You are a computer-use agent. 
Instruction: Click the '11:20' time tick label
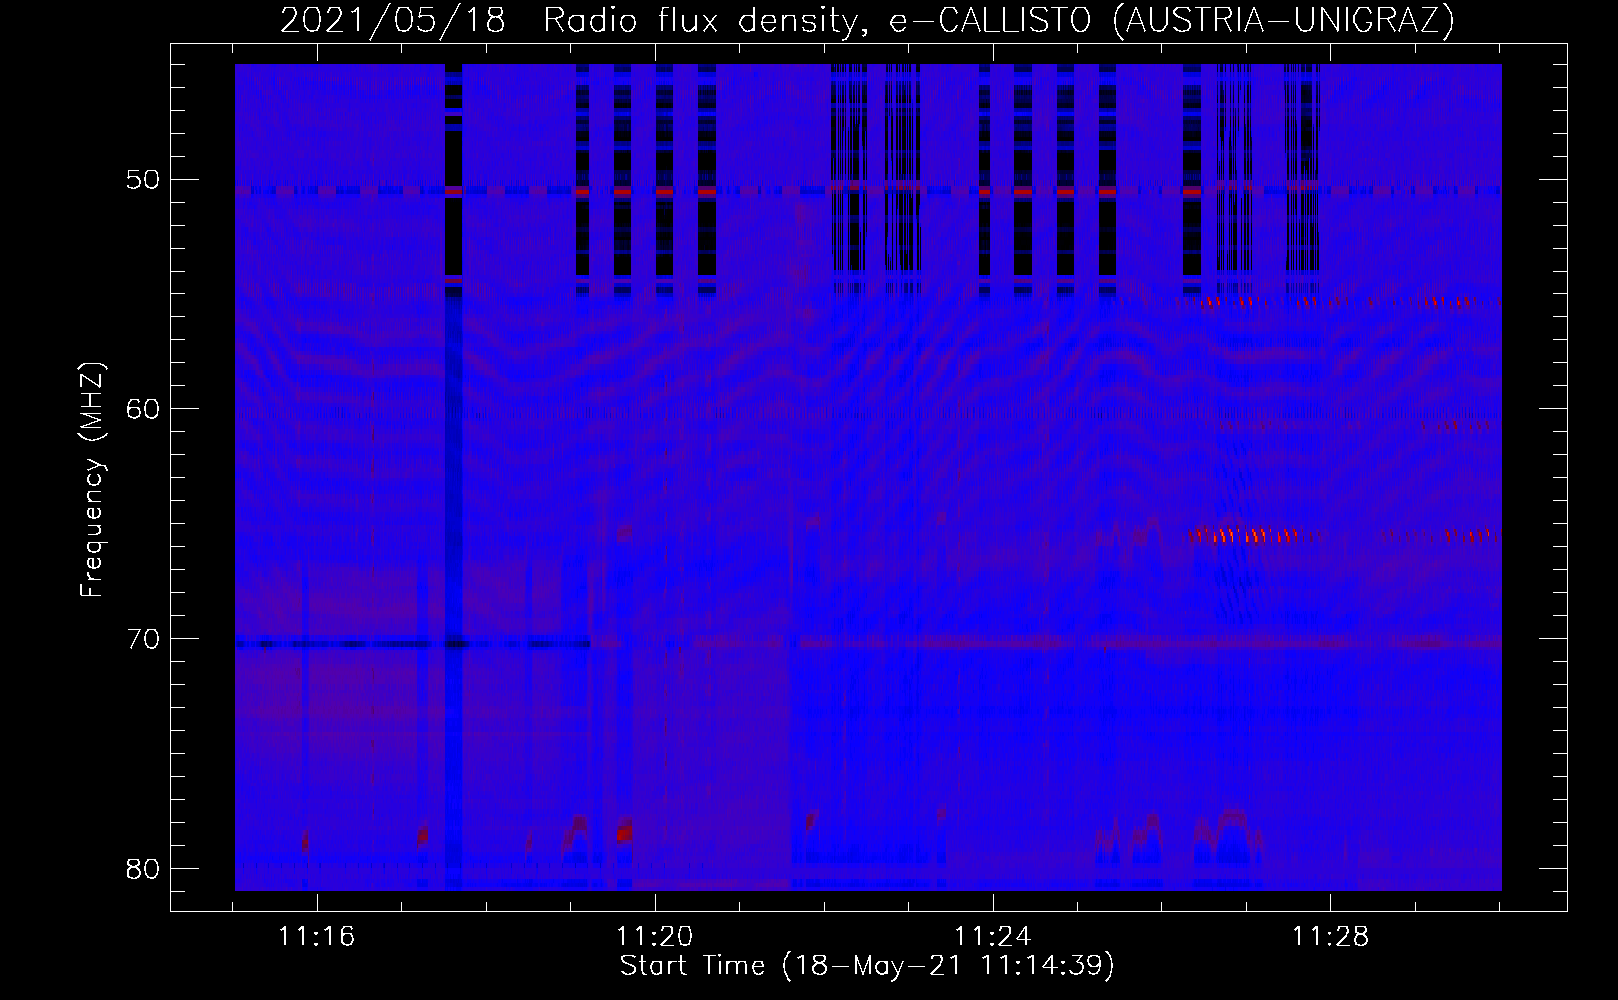point(655,937)
